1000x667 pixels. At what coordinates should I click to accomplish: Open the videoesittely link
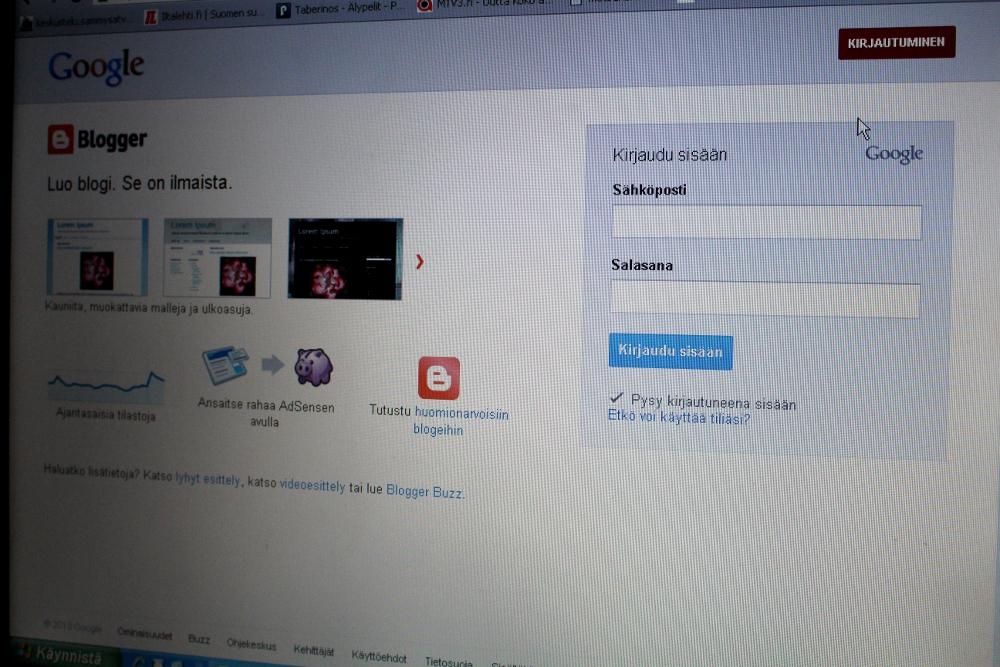click(x=312, y=485)
